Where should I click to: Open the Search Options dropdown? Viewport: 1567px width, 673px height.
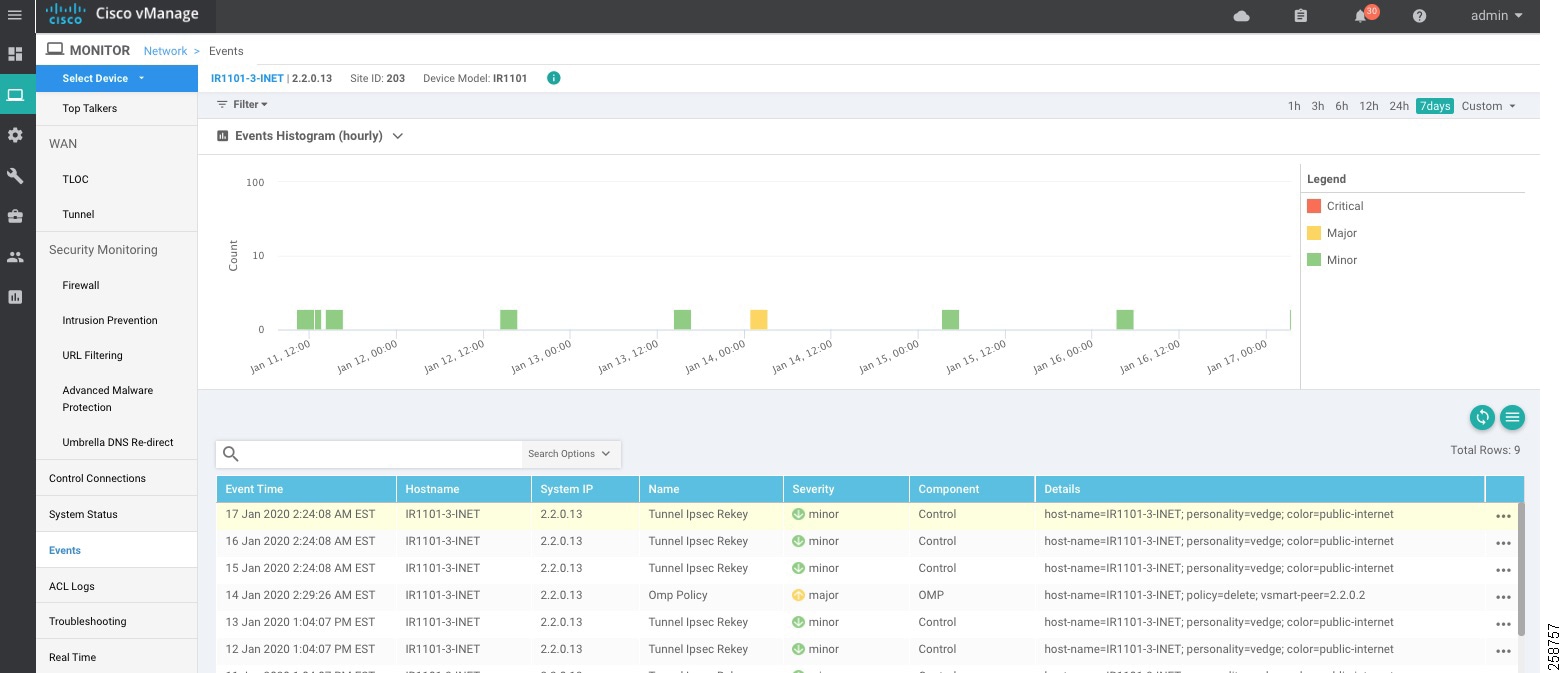pos(570,454)
